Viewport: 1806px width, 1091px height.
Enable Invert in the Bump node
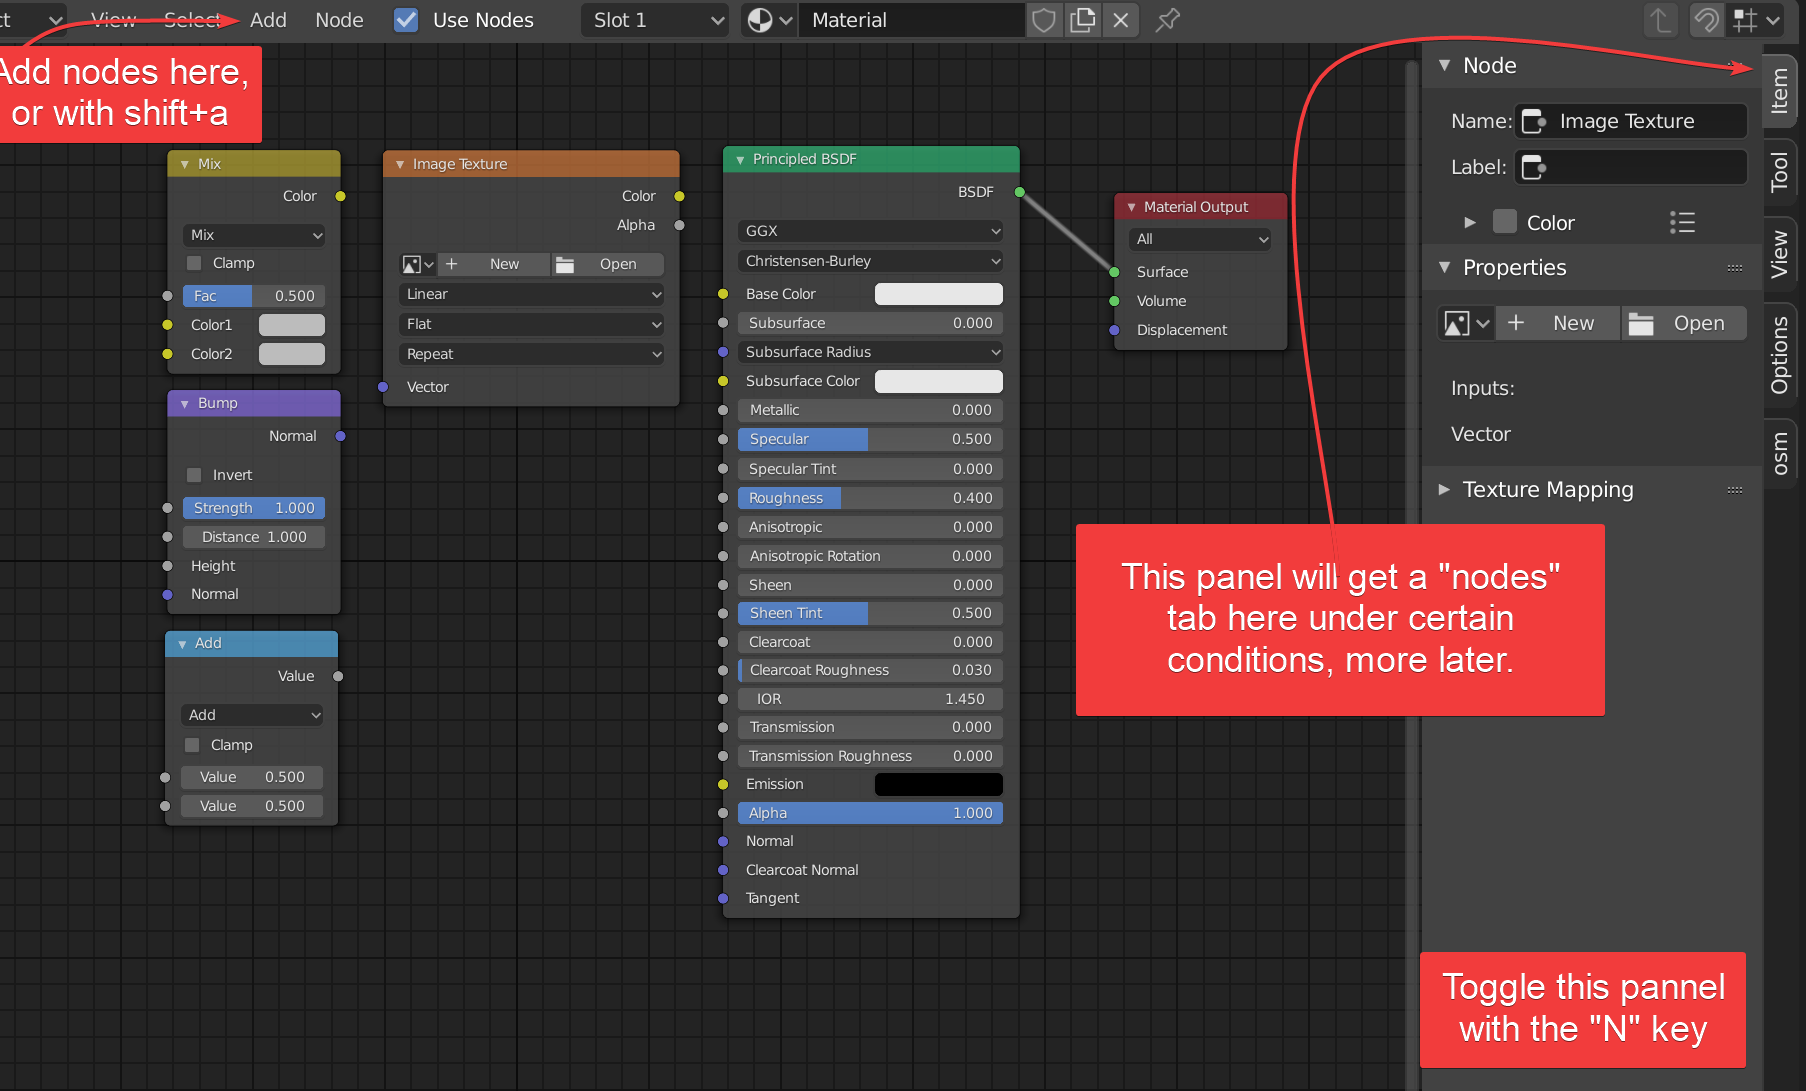[195, 475]
